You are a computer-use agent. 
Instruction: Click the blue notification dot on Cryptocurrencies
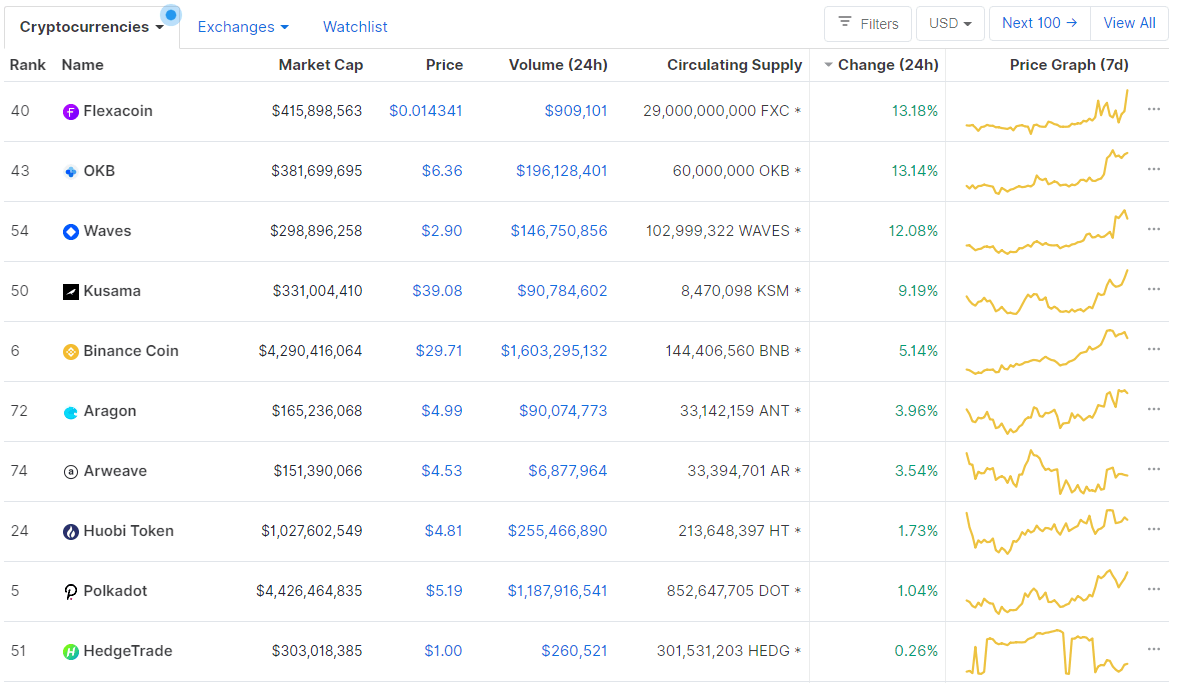point(171,14)
